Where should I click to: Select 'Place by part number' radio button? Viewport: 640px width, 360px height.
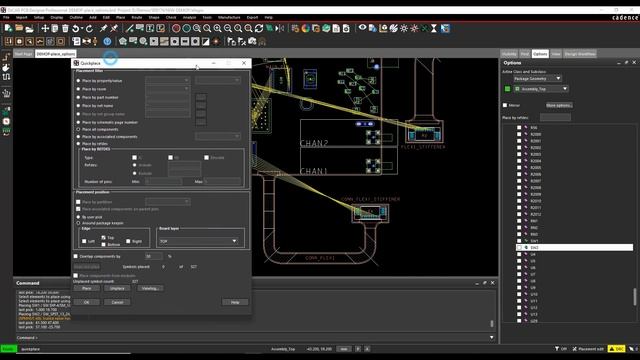coord(78,97)
